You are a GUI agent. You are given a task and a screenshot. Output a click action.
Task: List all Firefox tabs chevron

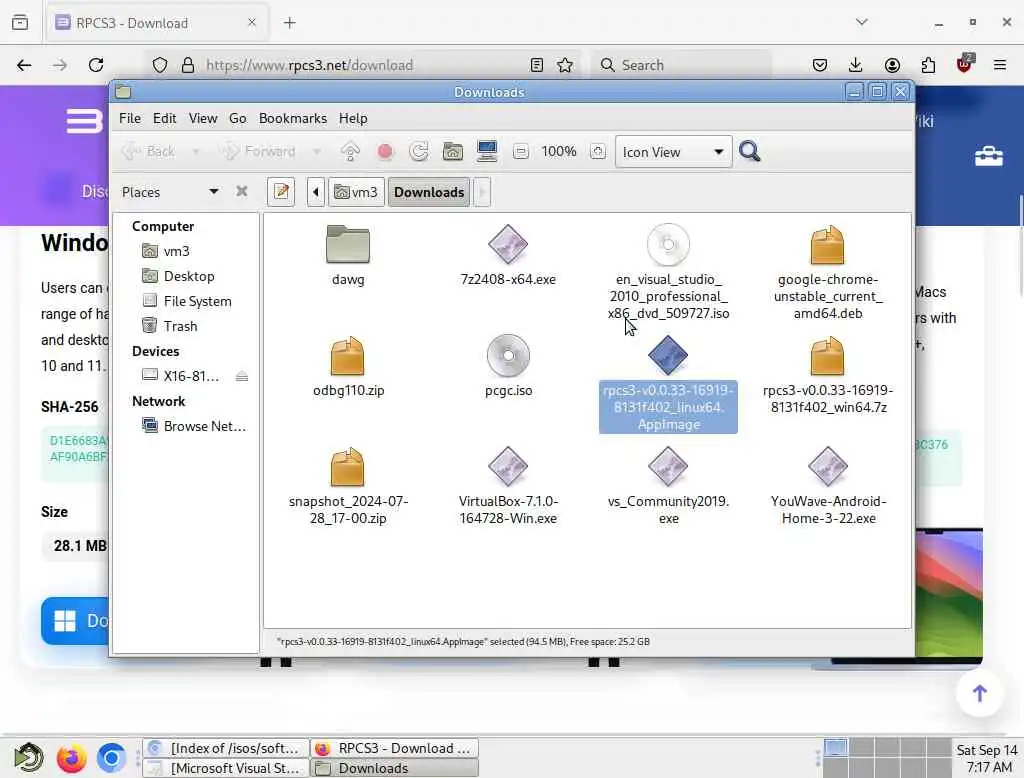tap(862, 22)
